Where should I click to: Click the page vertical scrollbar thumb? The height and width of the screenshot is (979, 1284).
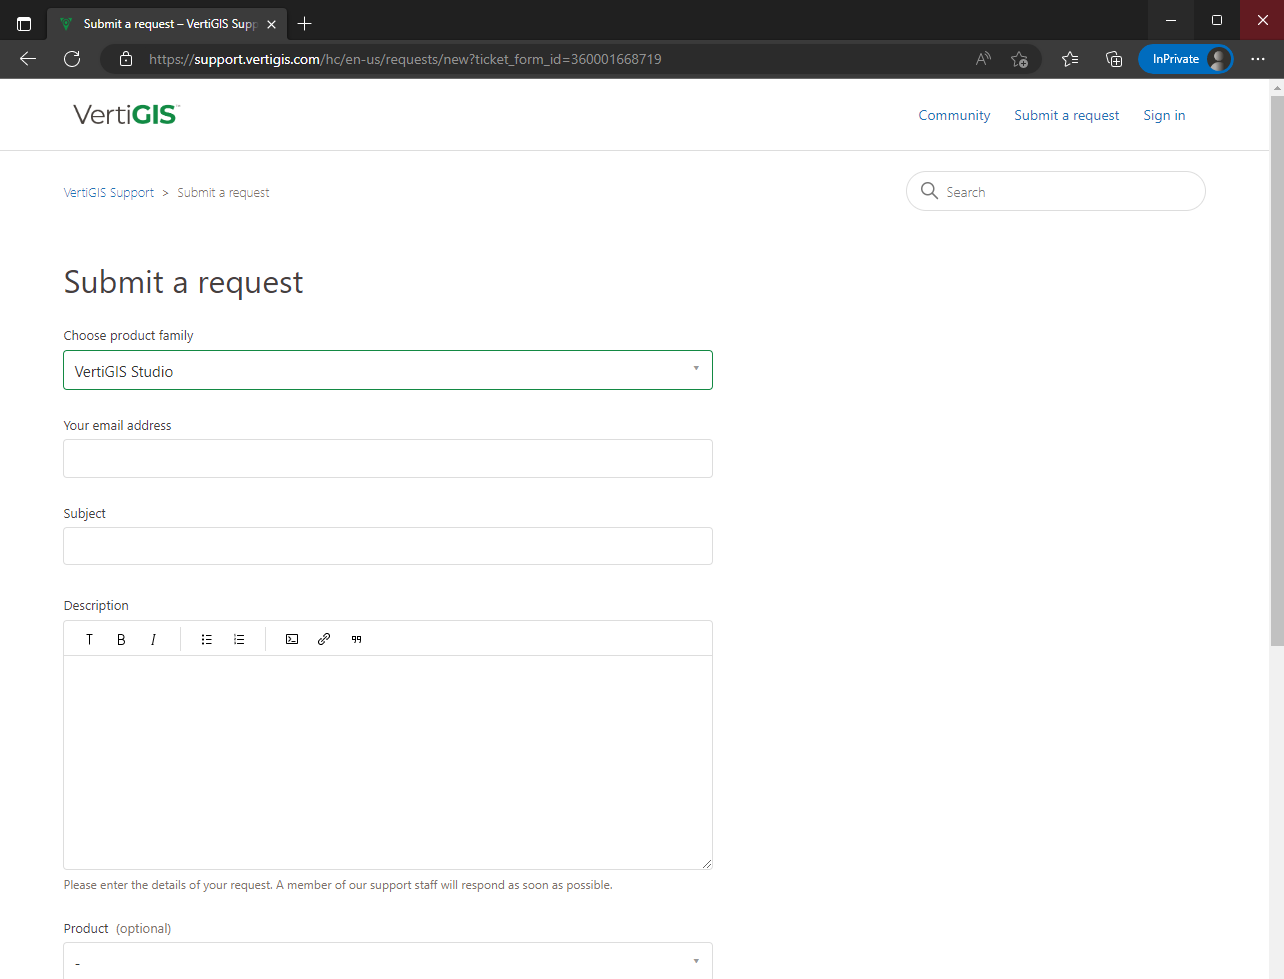1277,370
